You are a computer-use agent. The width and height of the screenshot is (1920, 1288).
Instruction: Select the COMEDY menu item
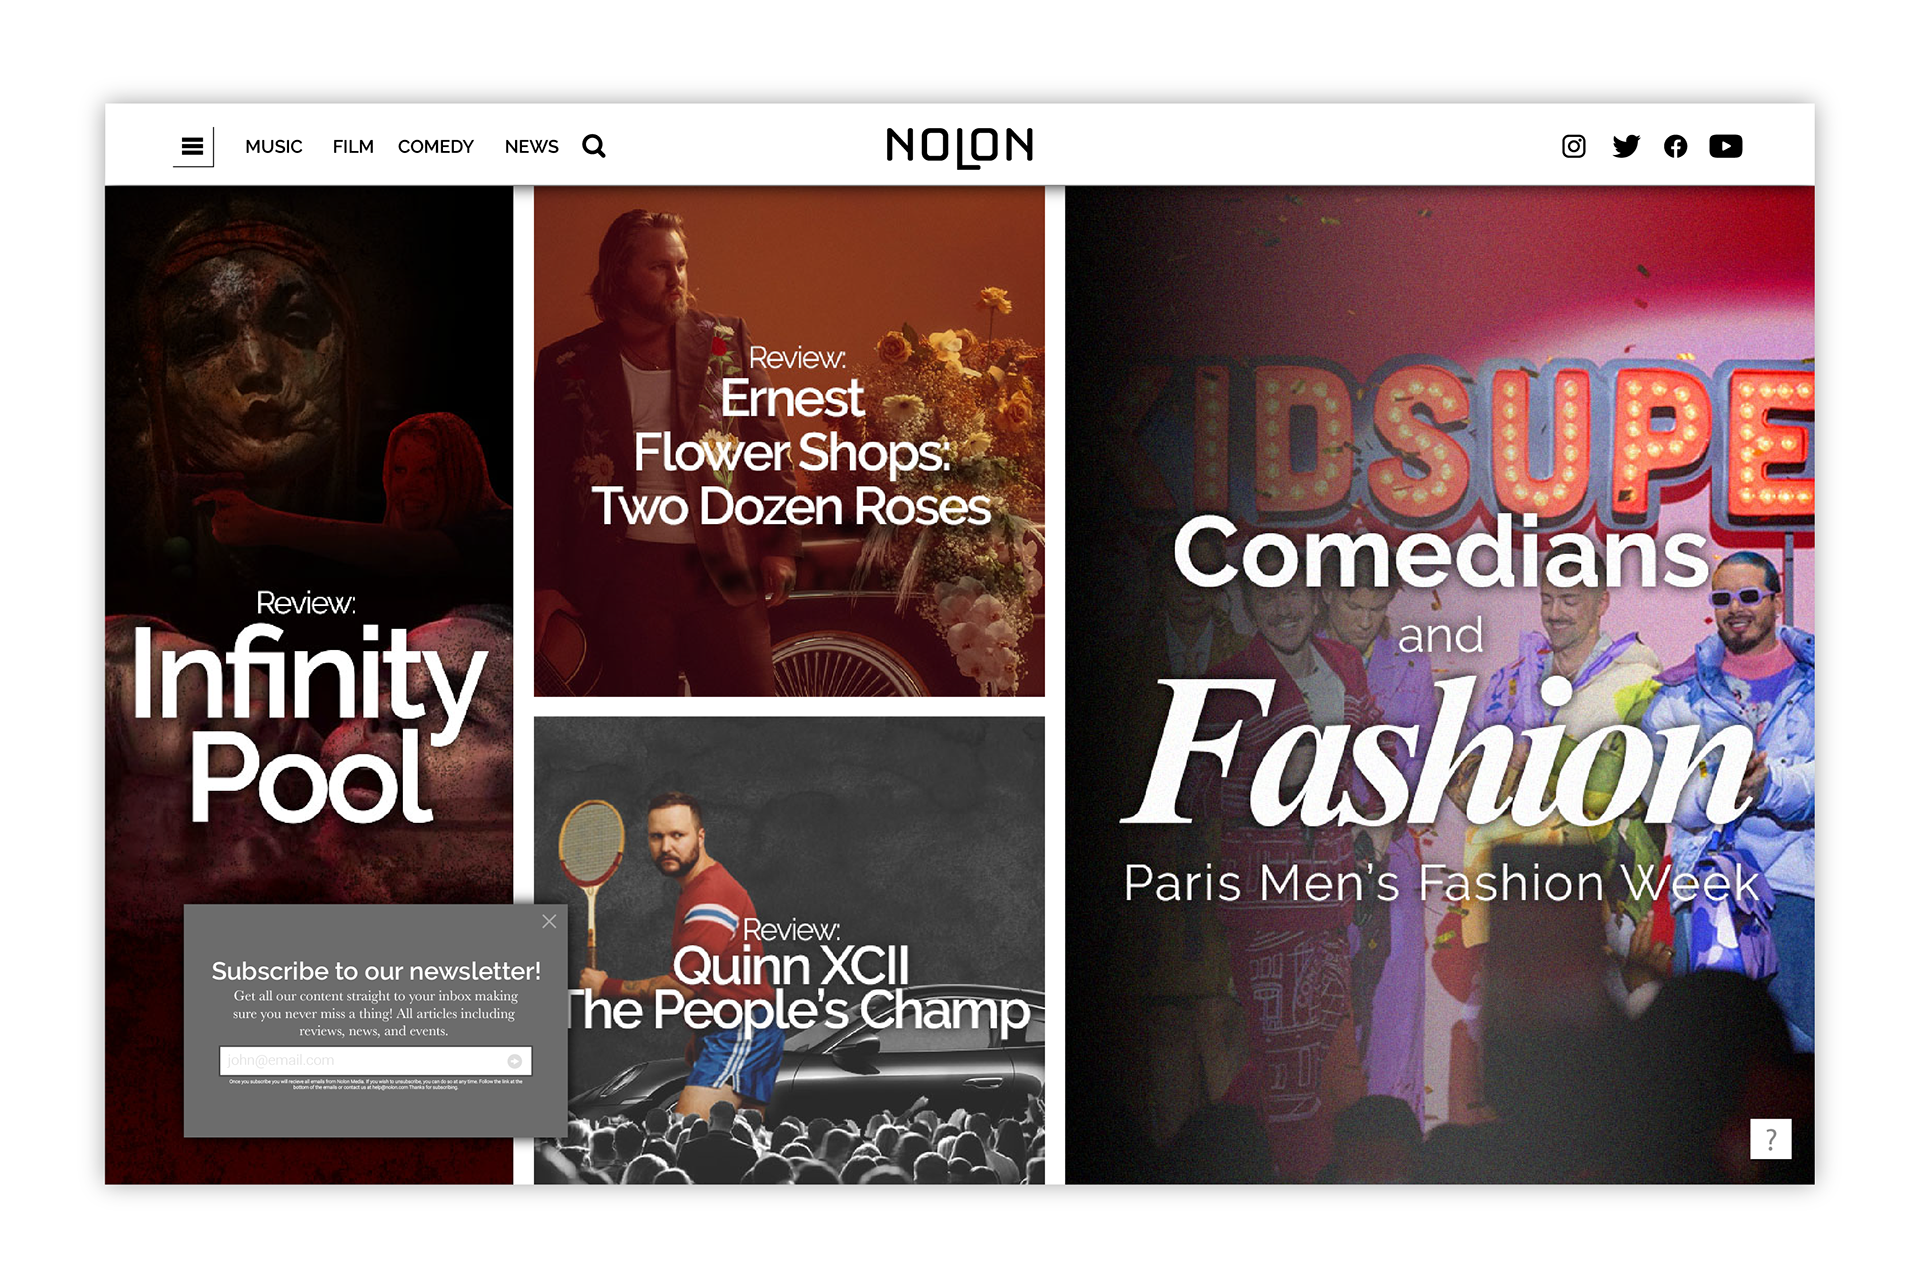coord(436,147)
